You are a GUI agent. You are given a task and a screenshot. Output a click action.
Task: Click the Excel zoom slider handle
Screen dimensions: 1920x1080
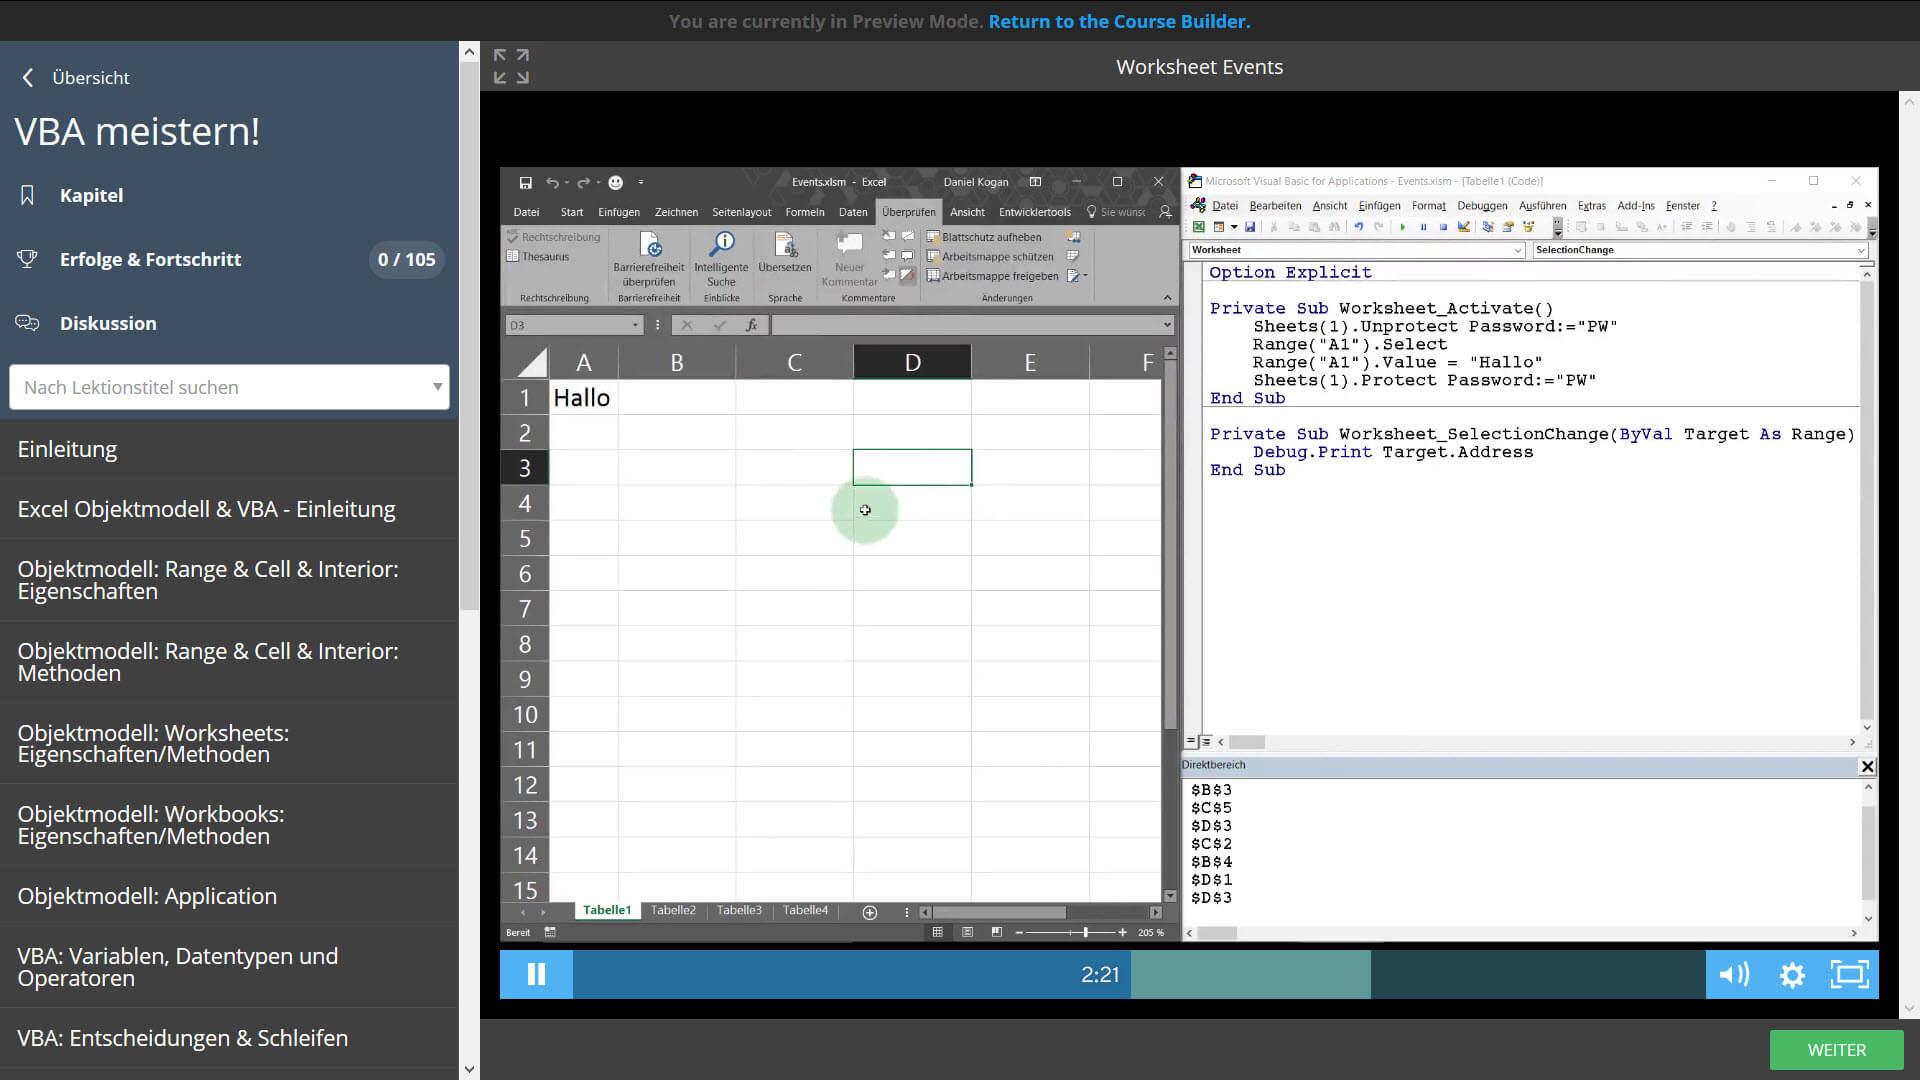1085,932
